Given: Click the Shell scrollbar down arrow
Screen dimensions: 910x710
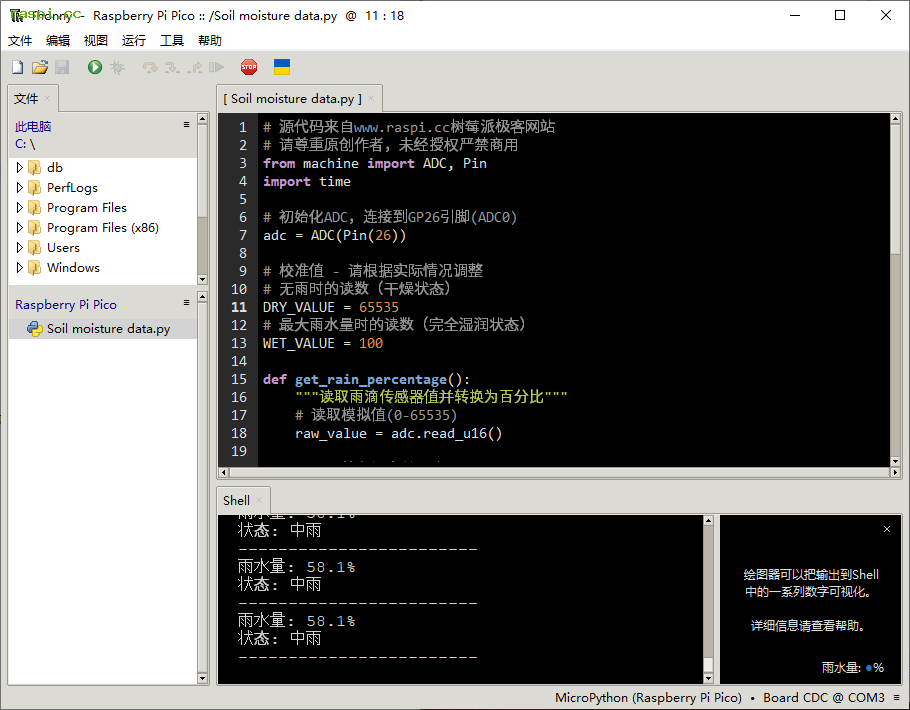Looking at the screenshot, I should pyautogui.click(x=709, y=678).
